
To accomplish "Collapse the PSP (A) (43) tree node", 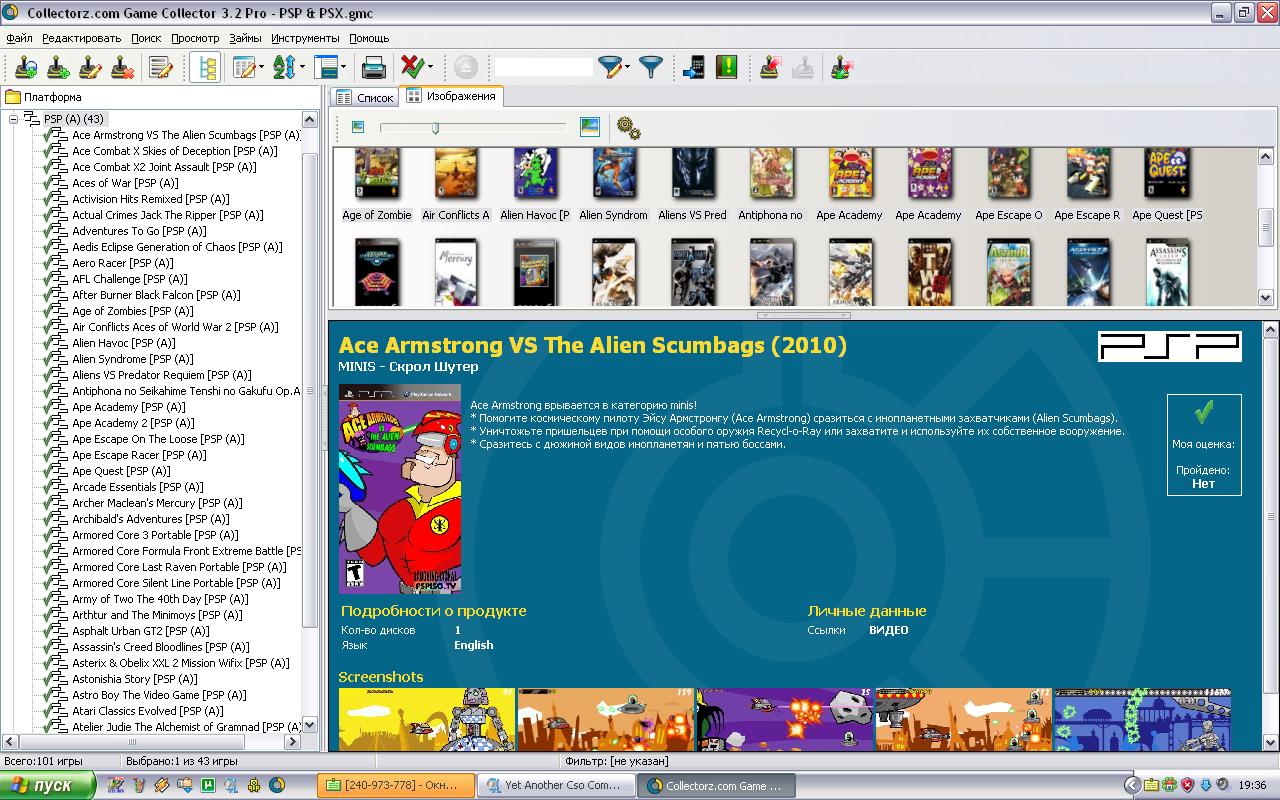I will click(x=14, y=119).
